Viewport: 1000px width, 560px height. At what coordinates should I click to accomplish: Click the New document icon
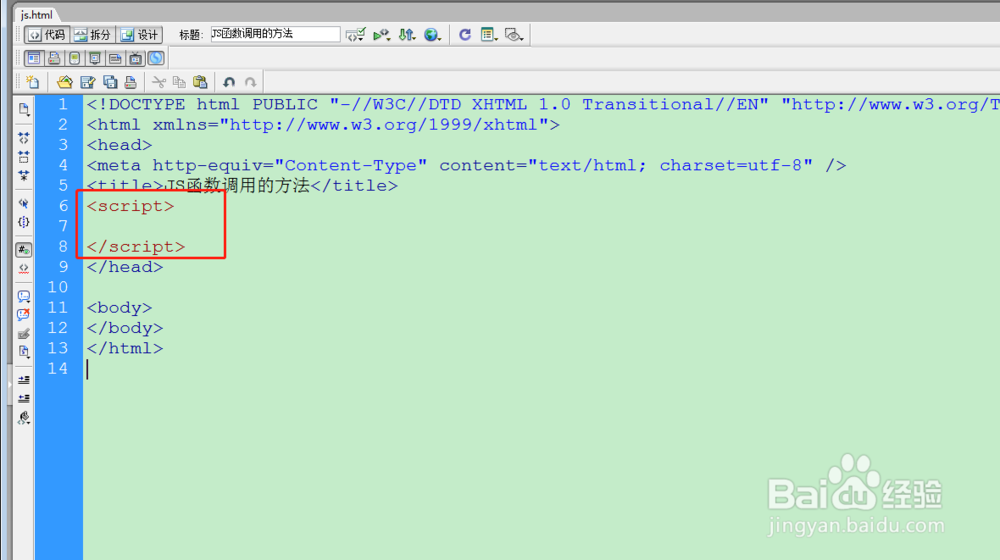(x=33, y=82)
